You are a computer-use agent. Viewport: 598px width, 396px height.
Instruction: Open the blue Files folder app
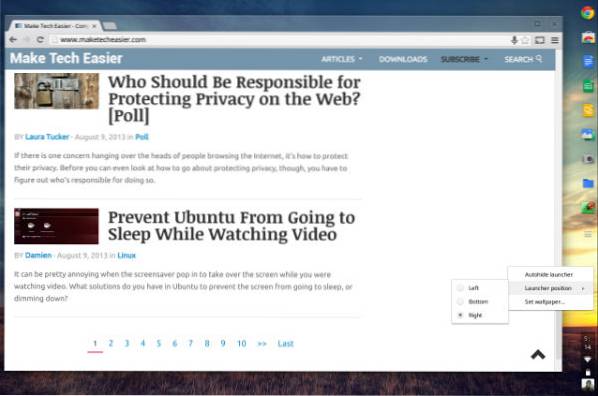click(x=588, y=184)
